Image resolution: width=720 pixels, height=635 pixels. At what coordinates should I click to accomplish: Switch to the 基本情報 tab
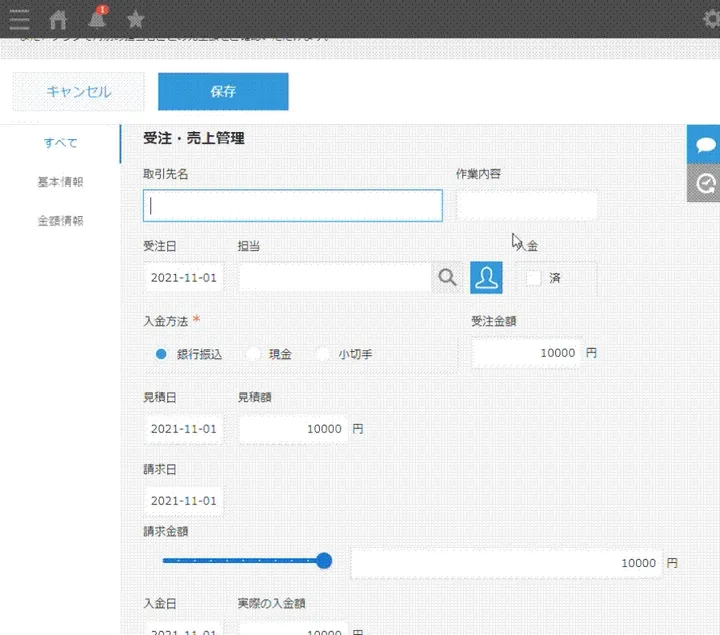[60, 182]
